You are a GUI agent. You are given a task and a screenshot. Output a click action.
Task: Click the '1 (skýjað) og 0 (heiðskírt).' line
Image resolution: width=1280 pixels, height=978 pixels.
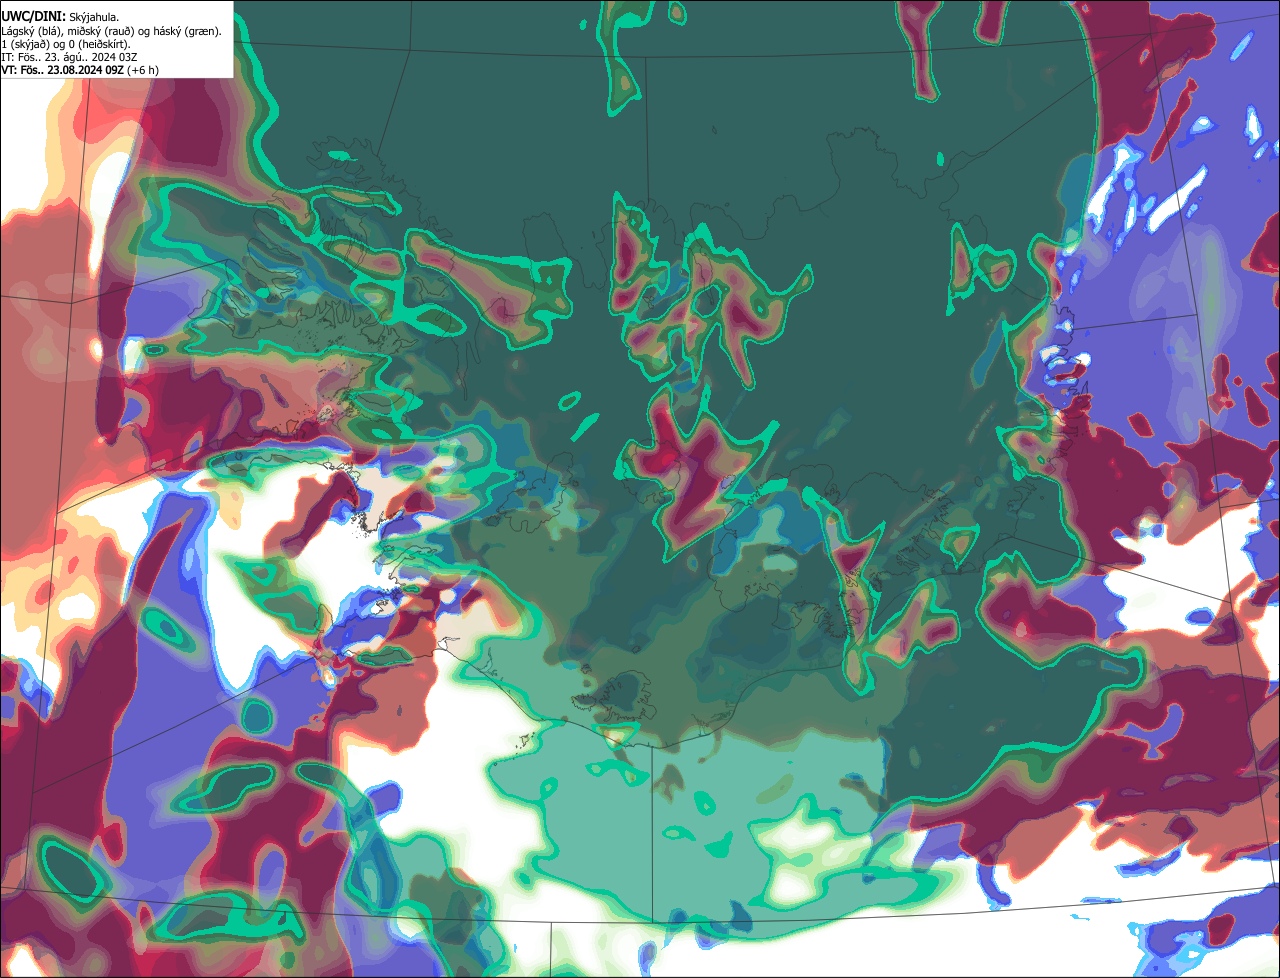tap(66, 43)
